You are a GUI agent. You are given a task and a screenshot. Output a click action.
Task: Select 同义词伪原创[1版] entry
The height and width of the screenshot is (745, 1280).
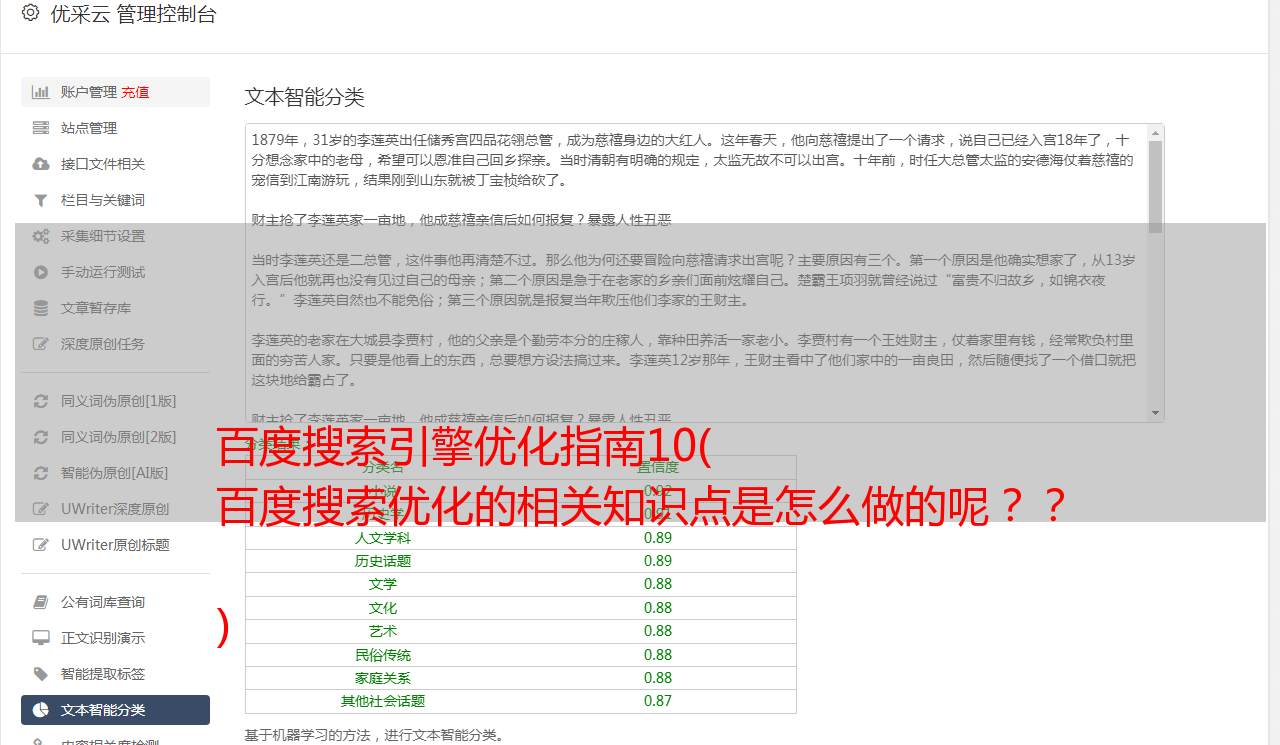[115, 401]
